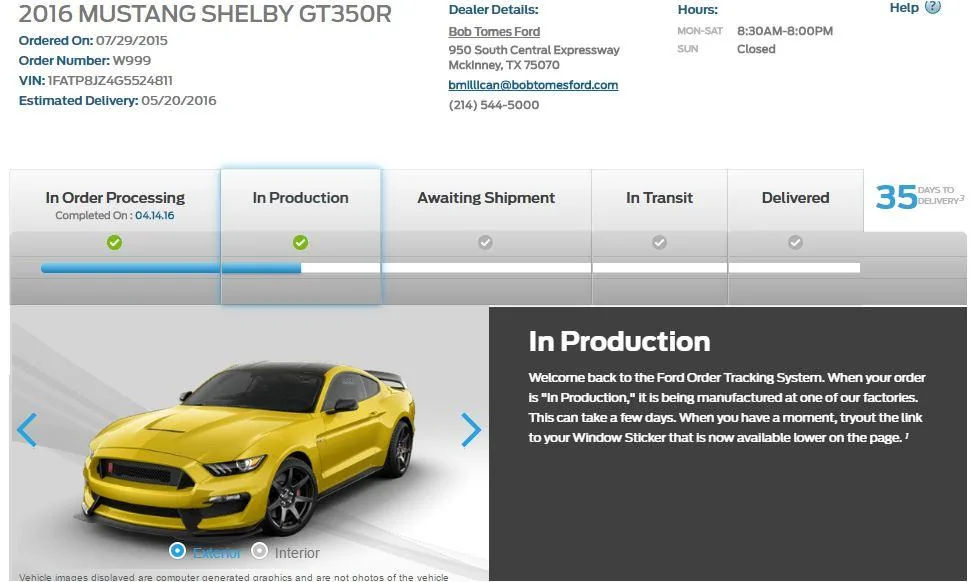Click the Hours heading
The height and width of the screenshot is (582, 973).
697,10
